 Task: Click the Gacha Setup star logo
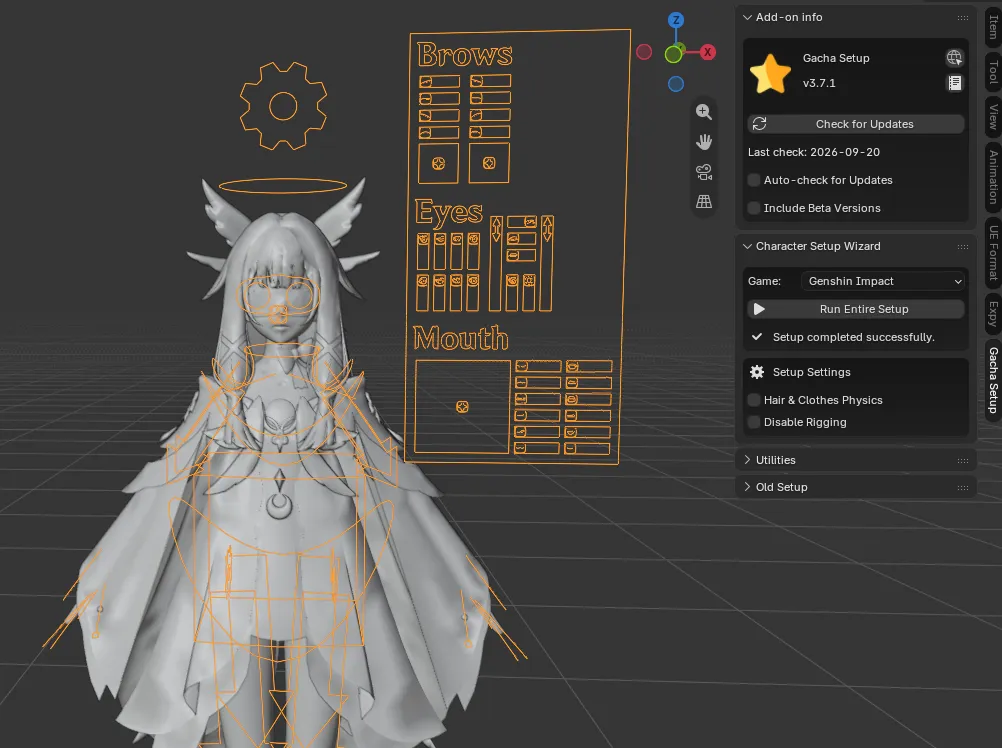tap(770, 74)
